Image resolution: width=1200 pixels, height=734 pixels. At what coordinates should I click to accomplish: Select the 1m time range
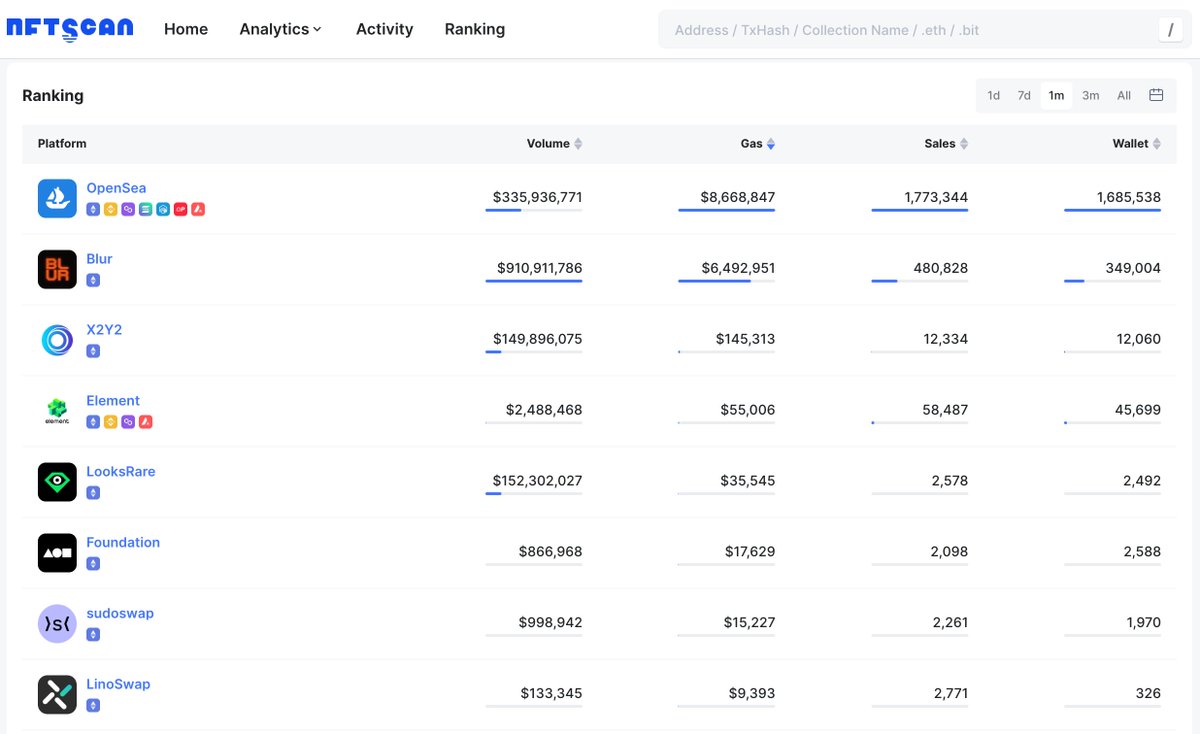1056,95
